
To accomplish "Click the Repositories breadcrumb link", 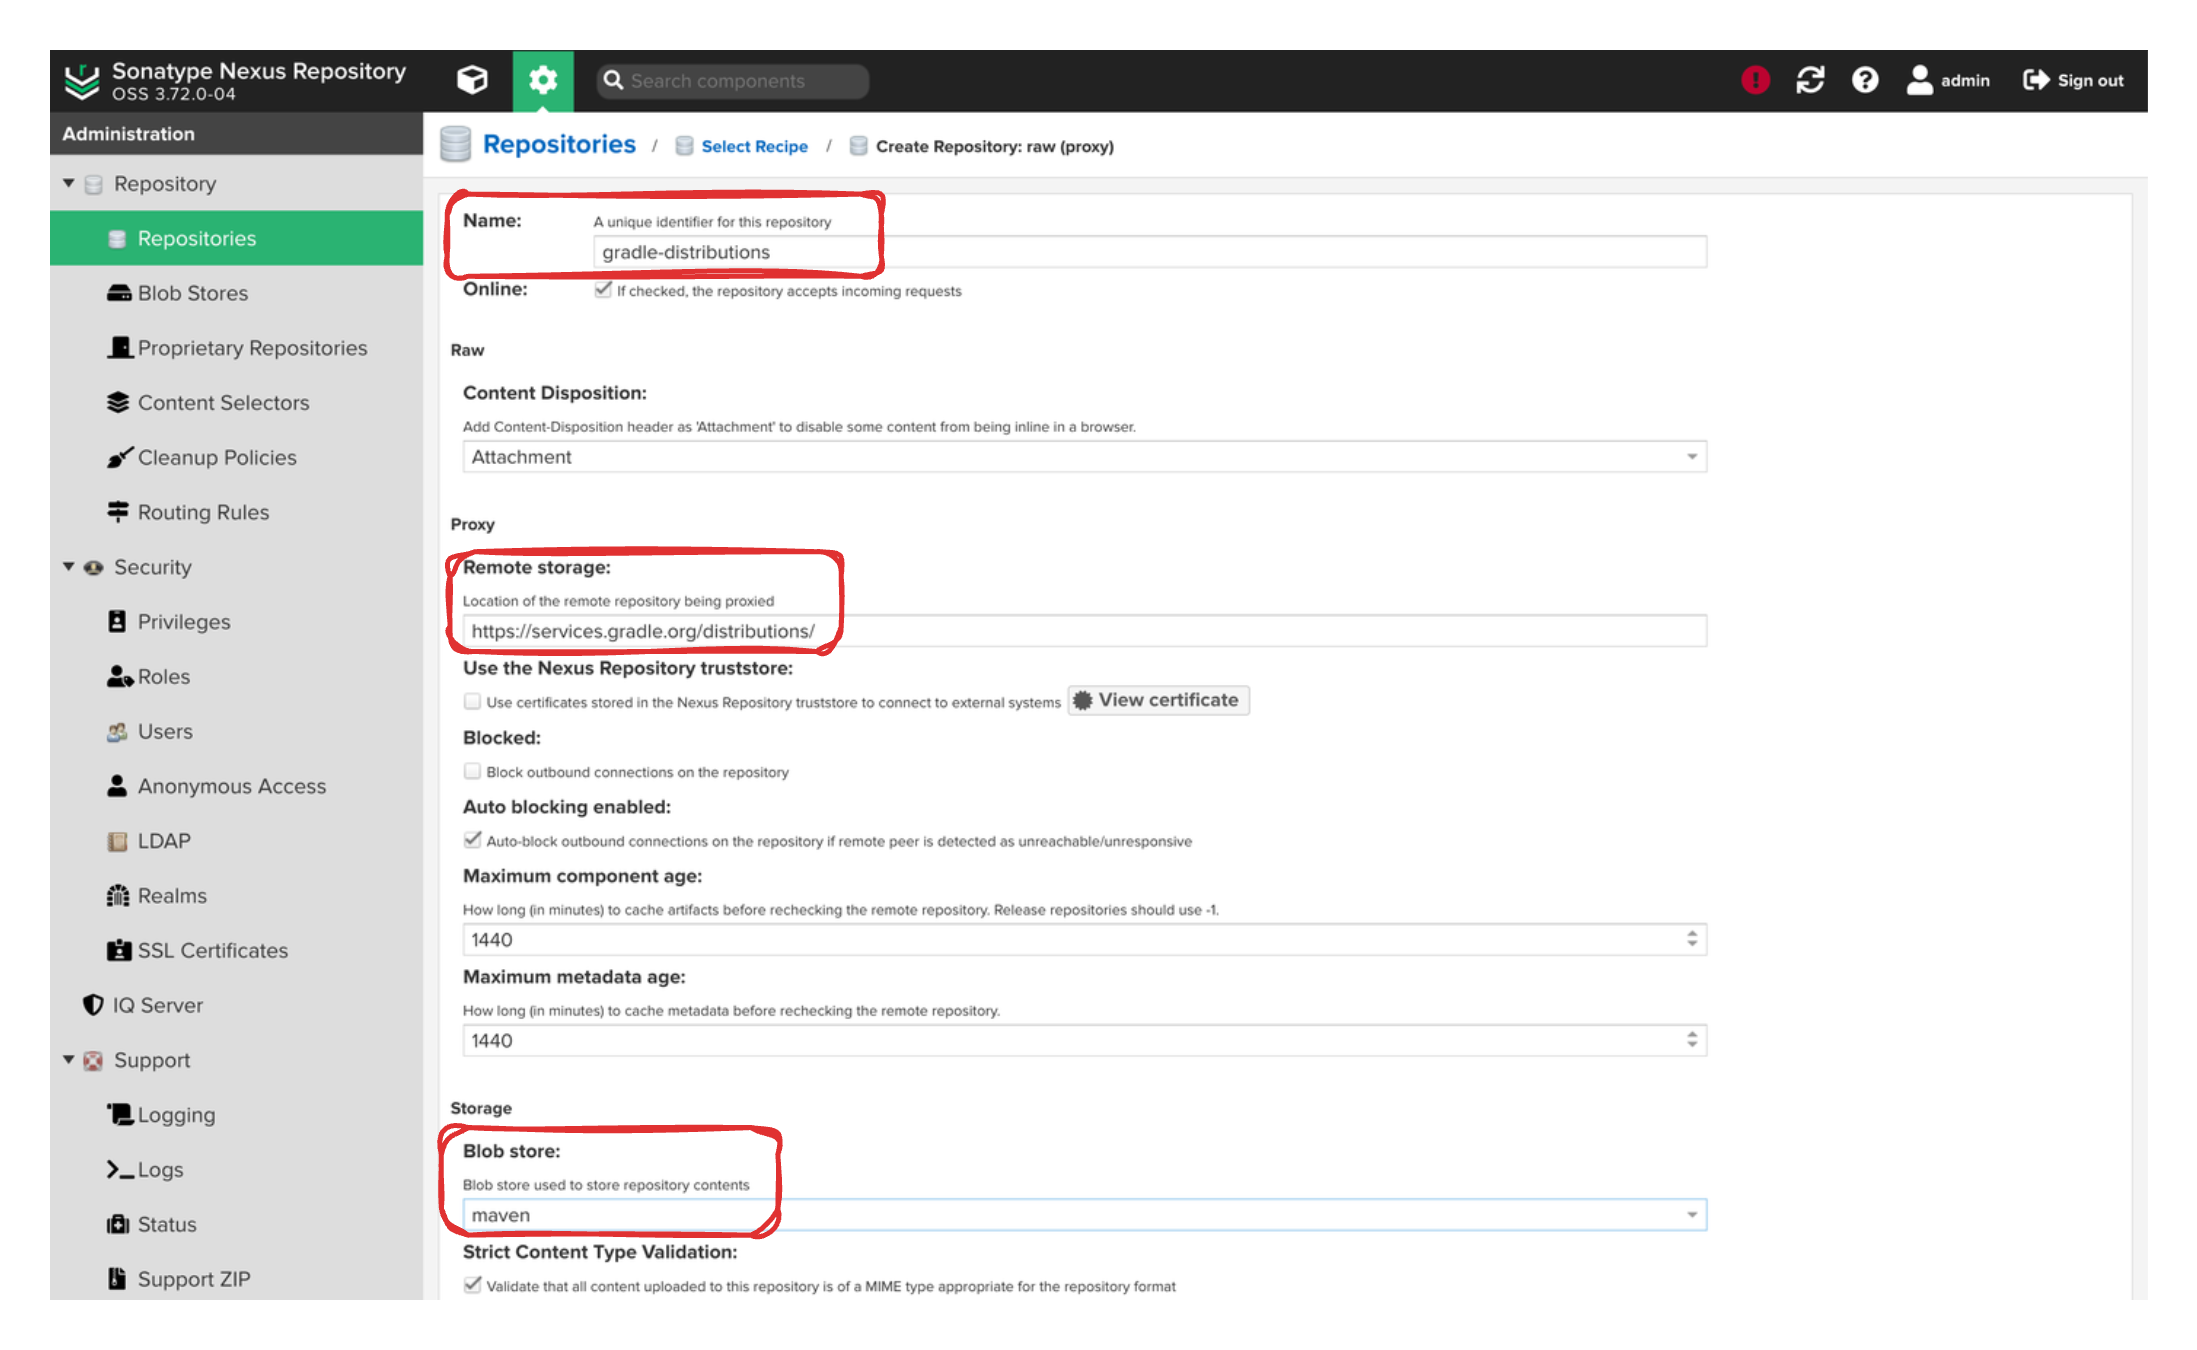I will [x=559, y=144].
